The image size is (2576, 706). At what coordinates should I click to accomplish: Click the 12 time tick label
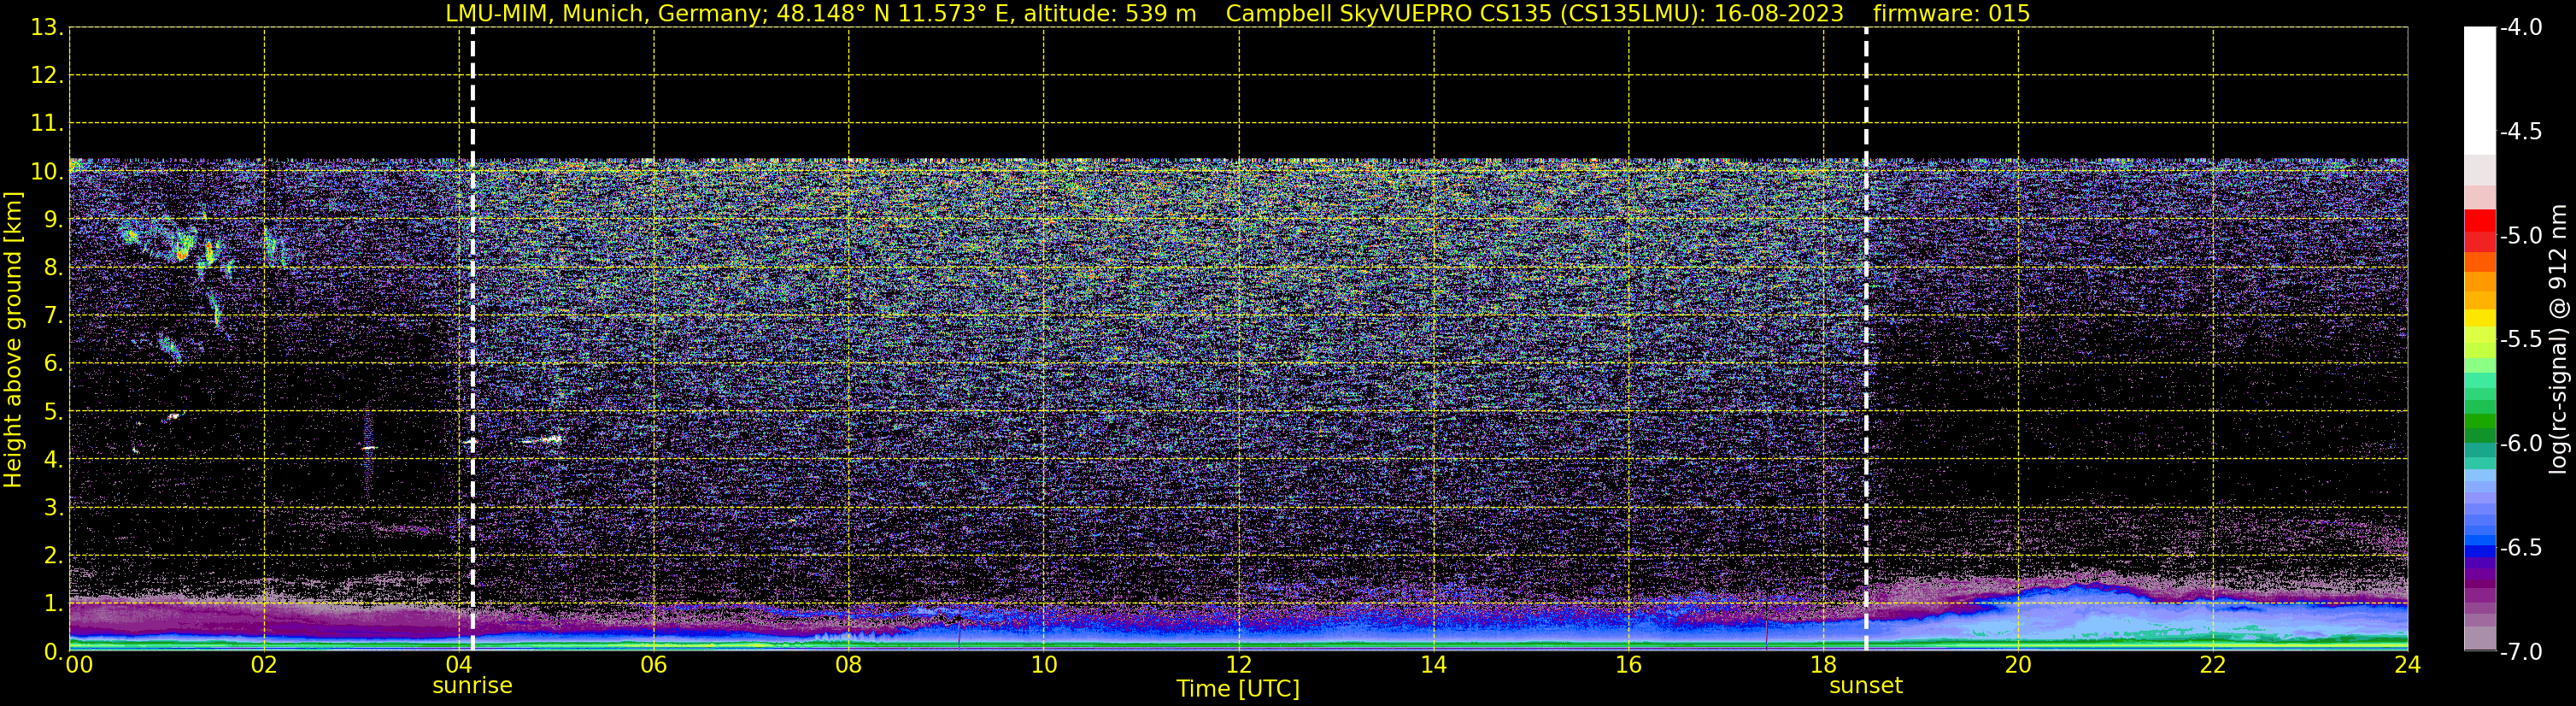point(1239,665)
